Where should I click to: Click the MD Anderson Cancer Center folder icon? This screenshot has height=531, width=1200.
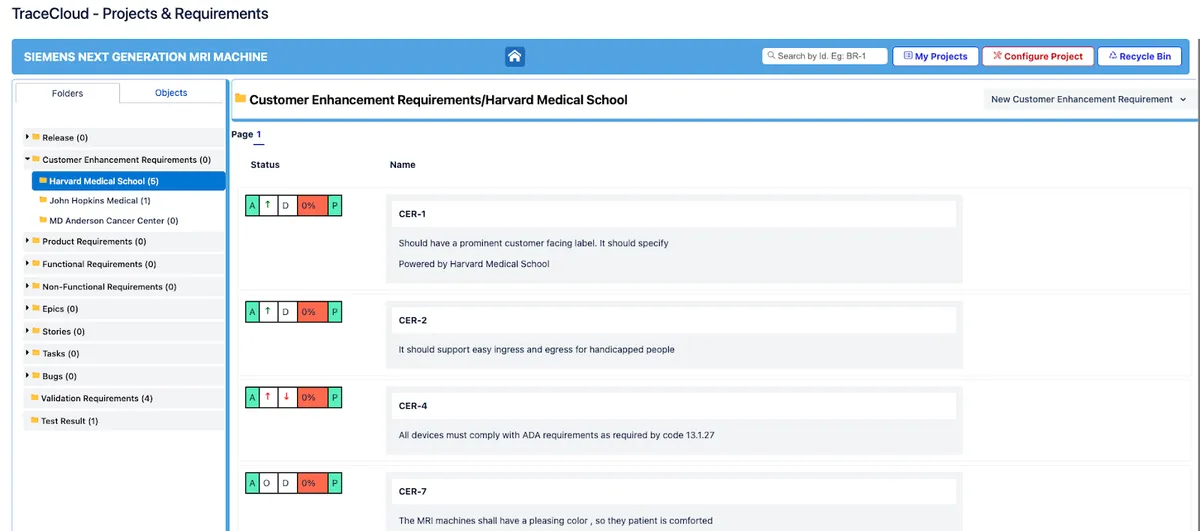[x=43, y=220]
